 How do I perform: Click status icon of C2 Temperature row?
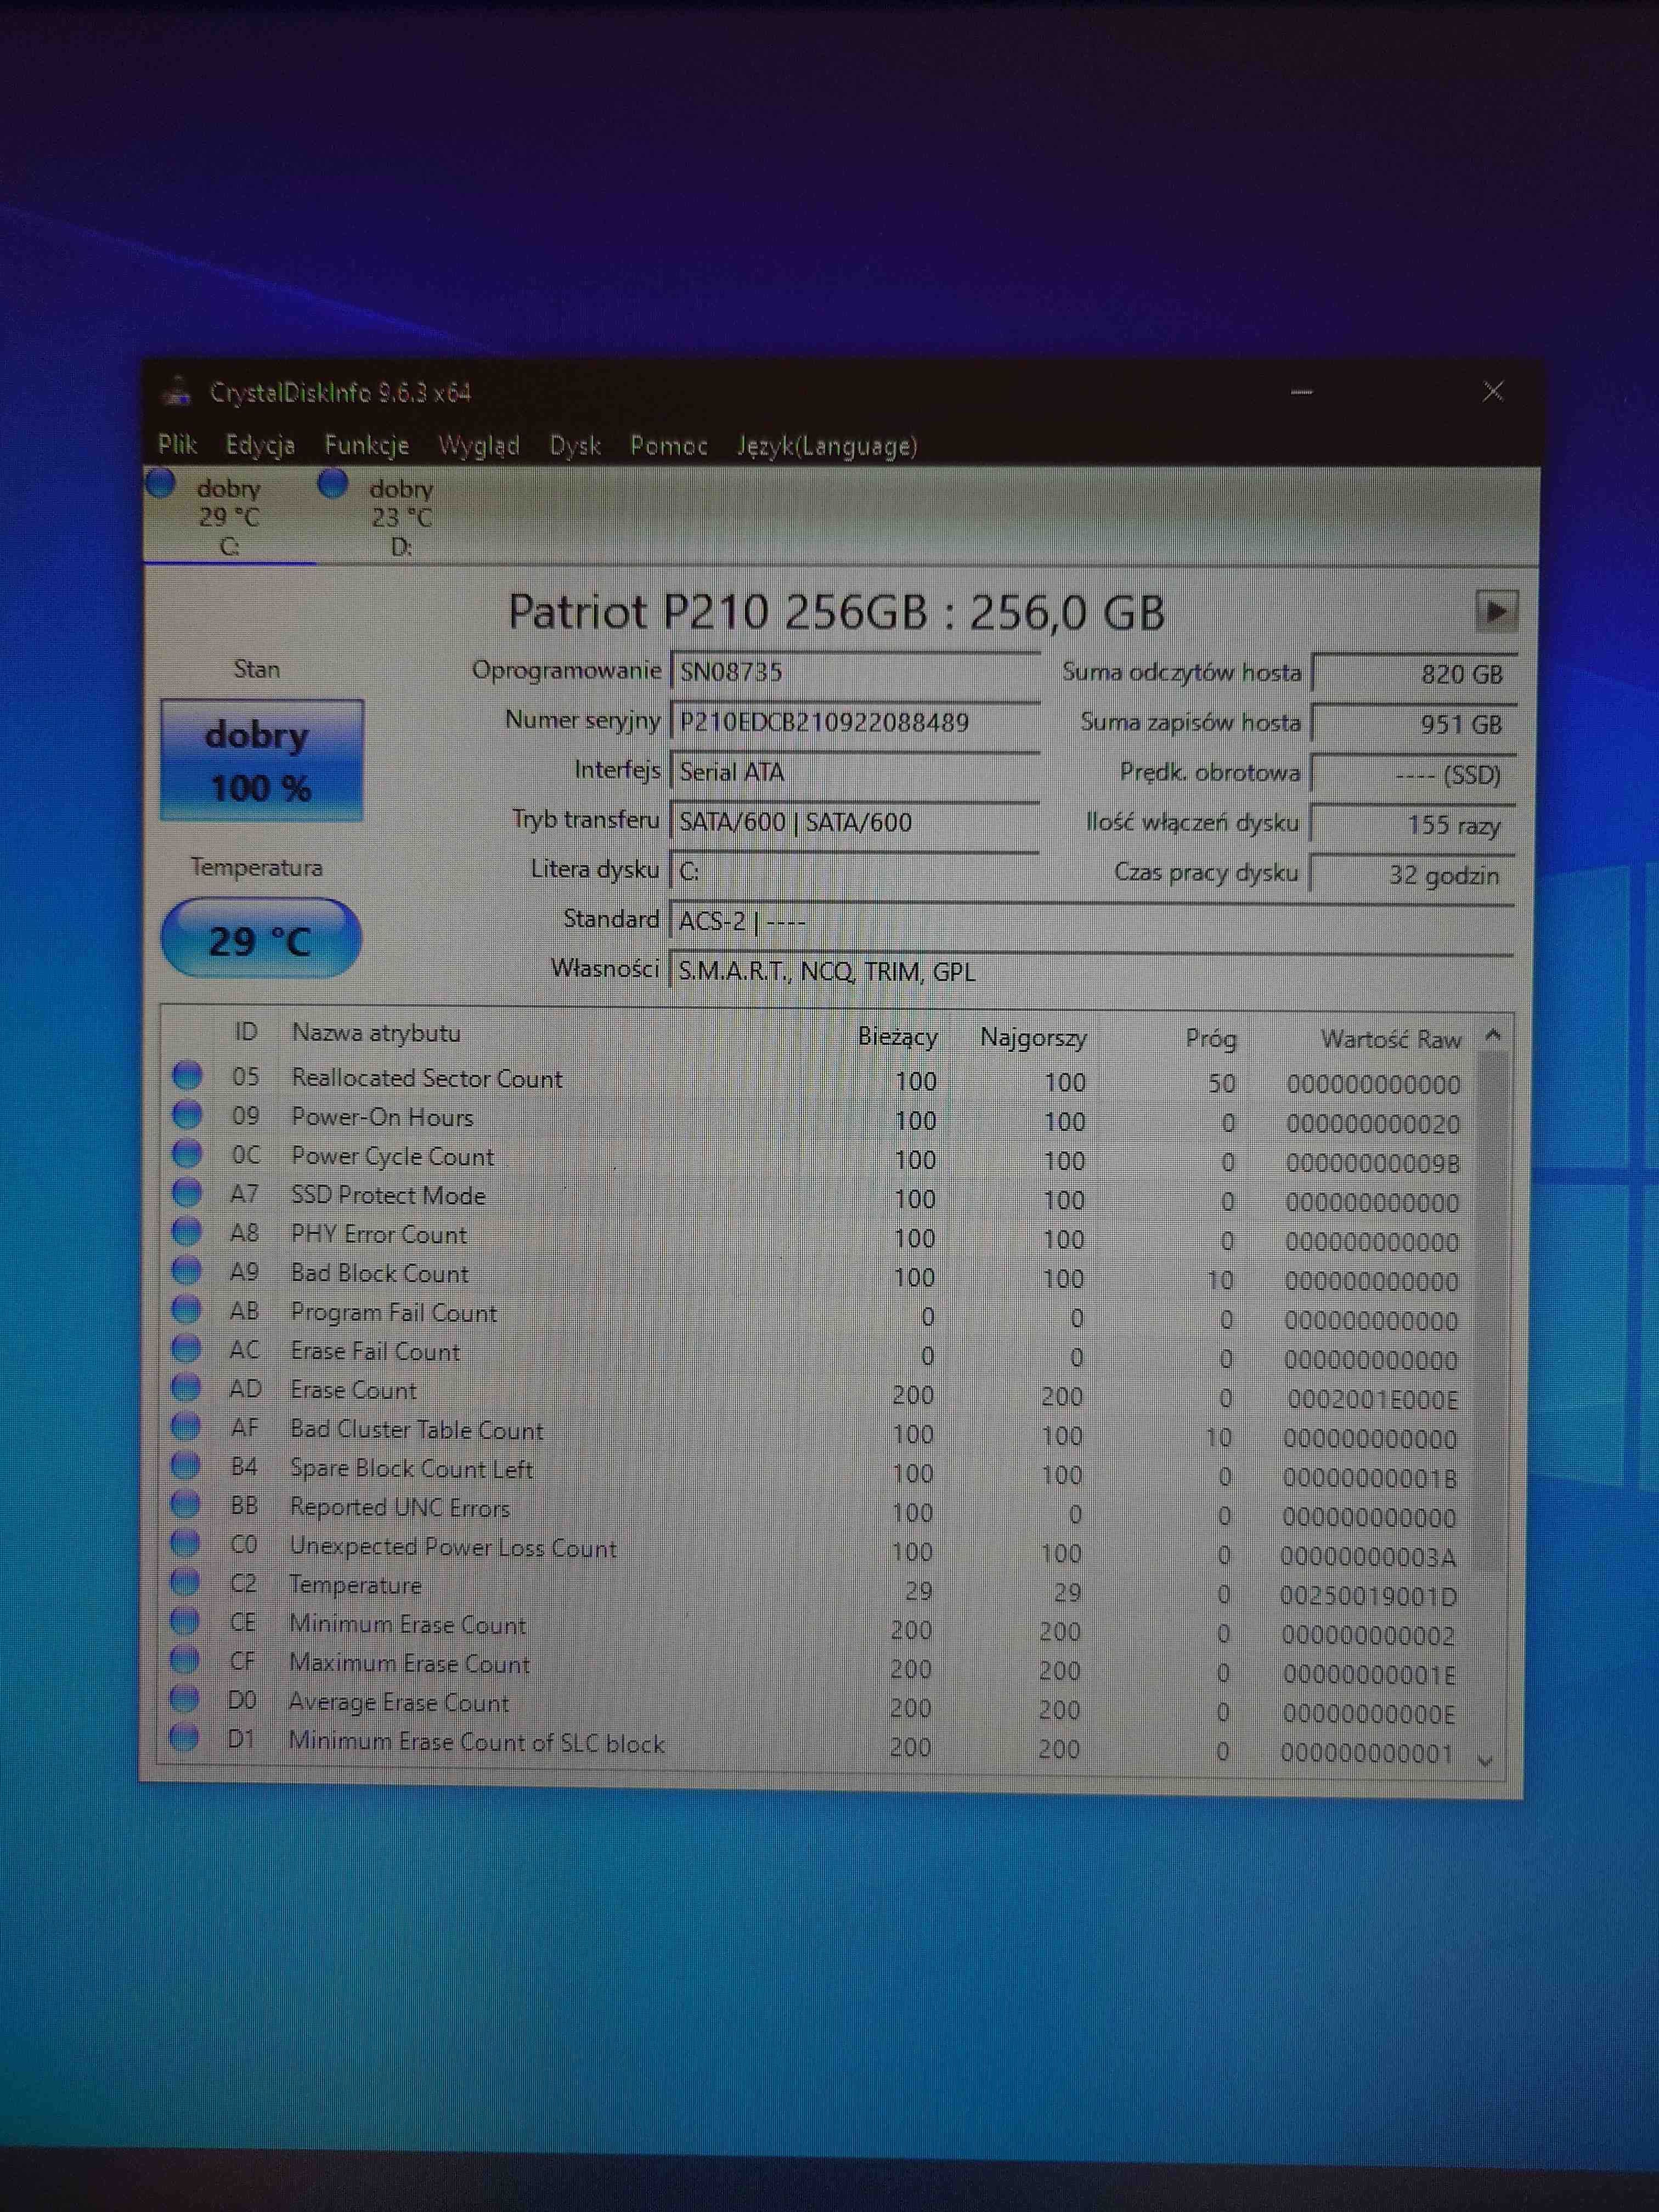pyautogui.click(x=185, y=1582)
